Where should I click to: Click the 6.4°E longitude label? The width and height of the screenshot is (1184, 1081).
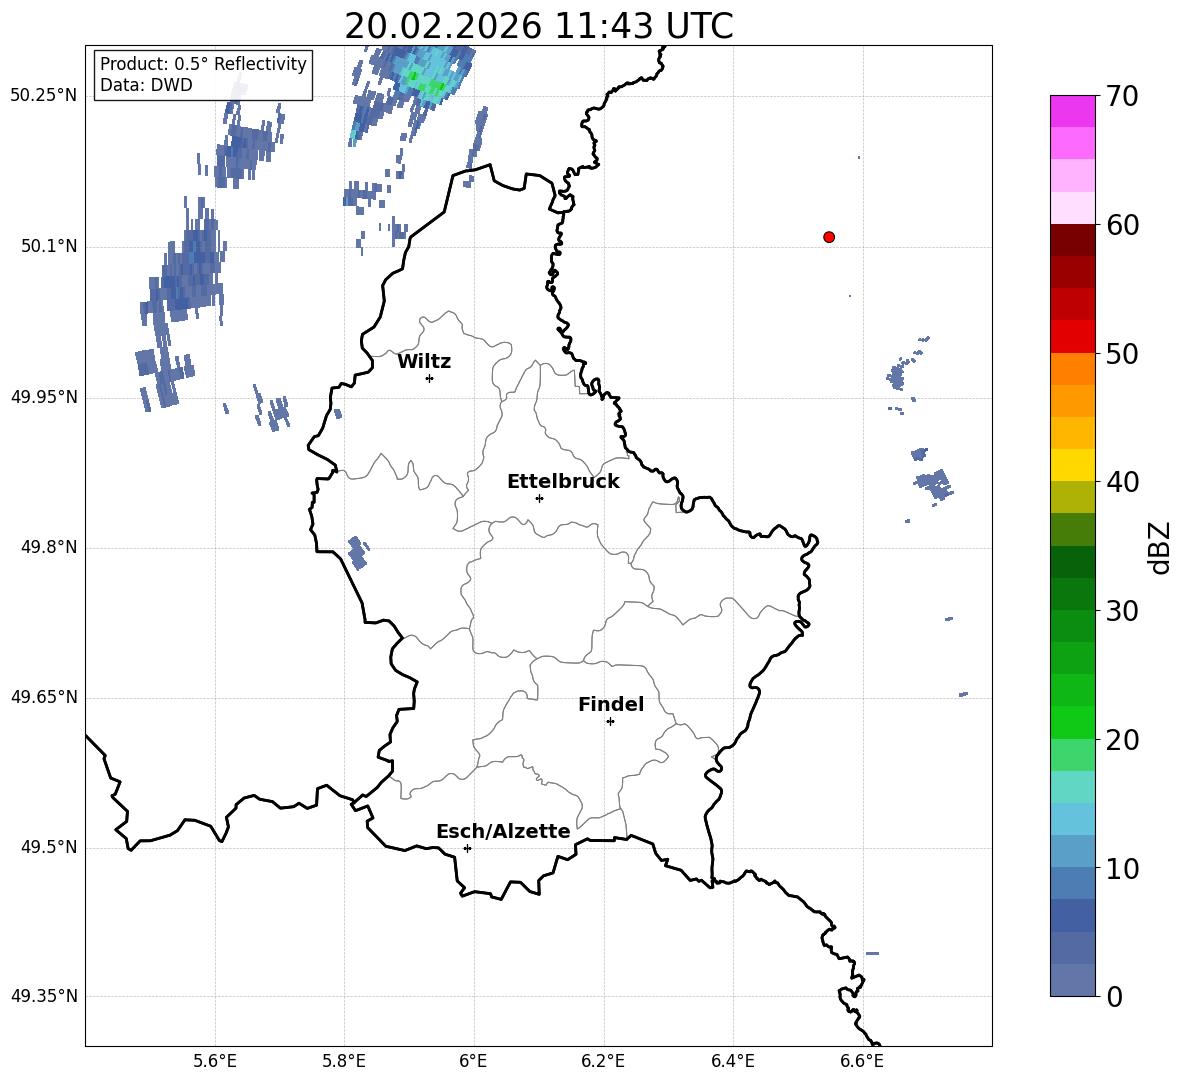733,1061
